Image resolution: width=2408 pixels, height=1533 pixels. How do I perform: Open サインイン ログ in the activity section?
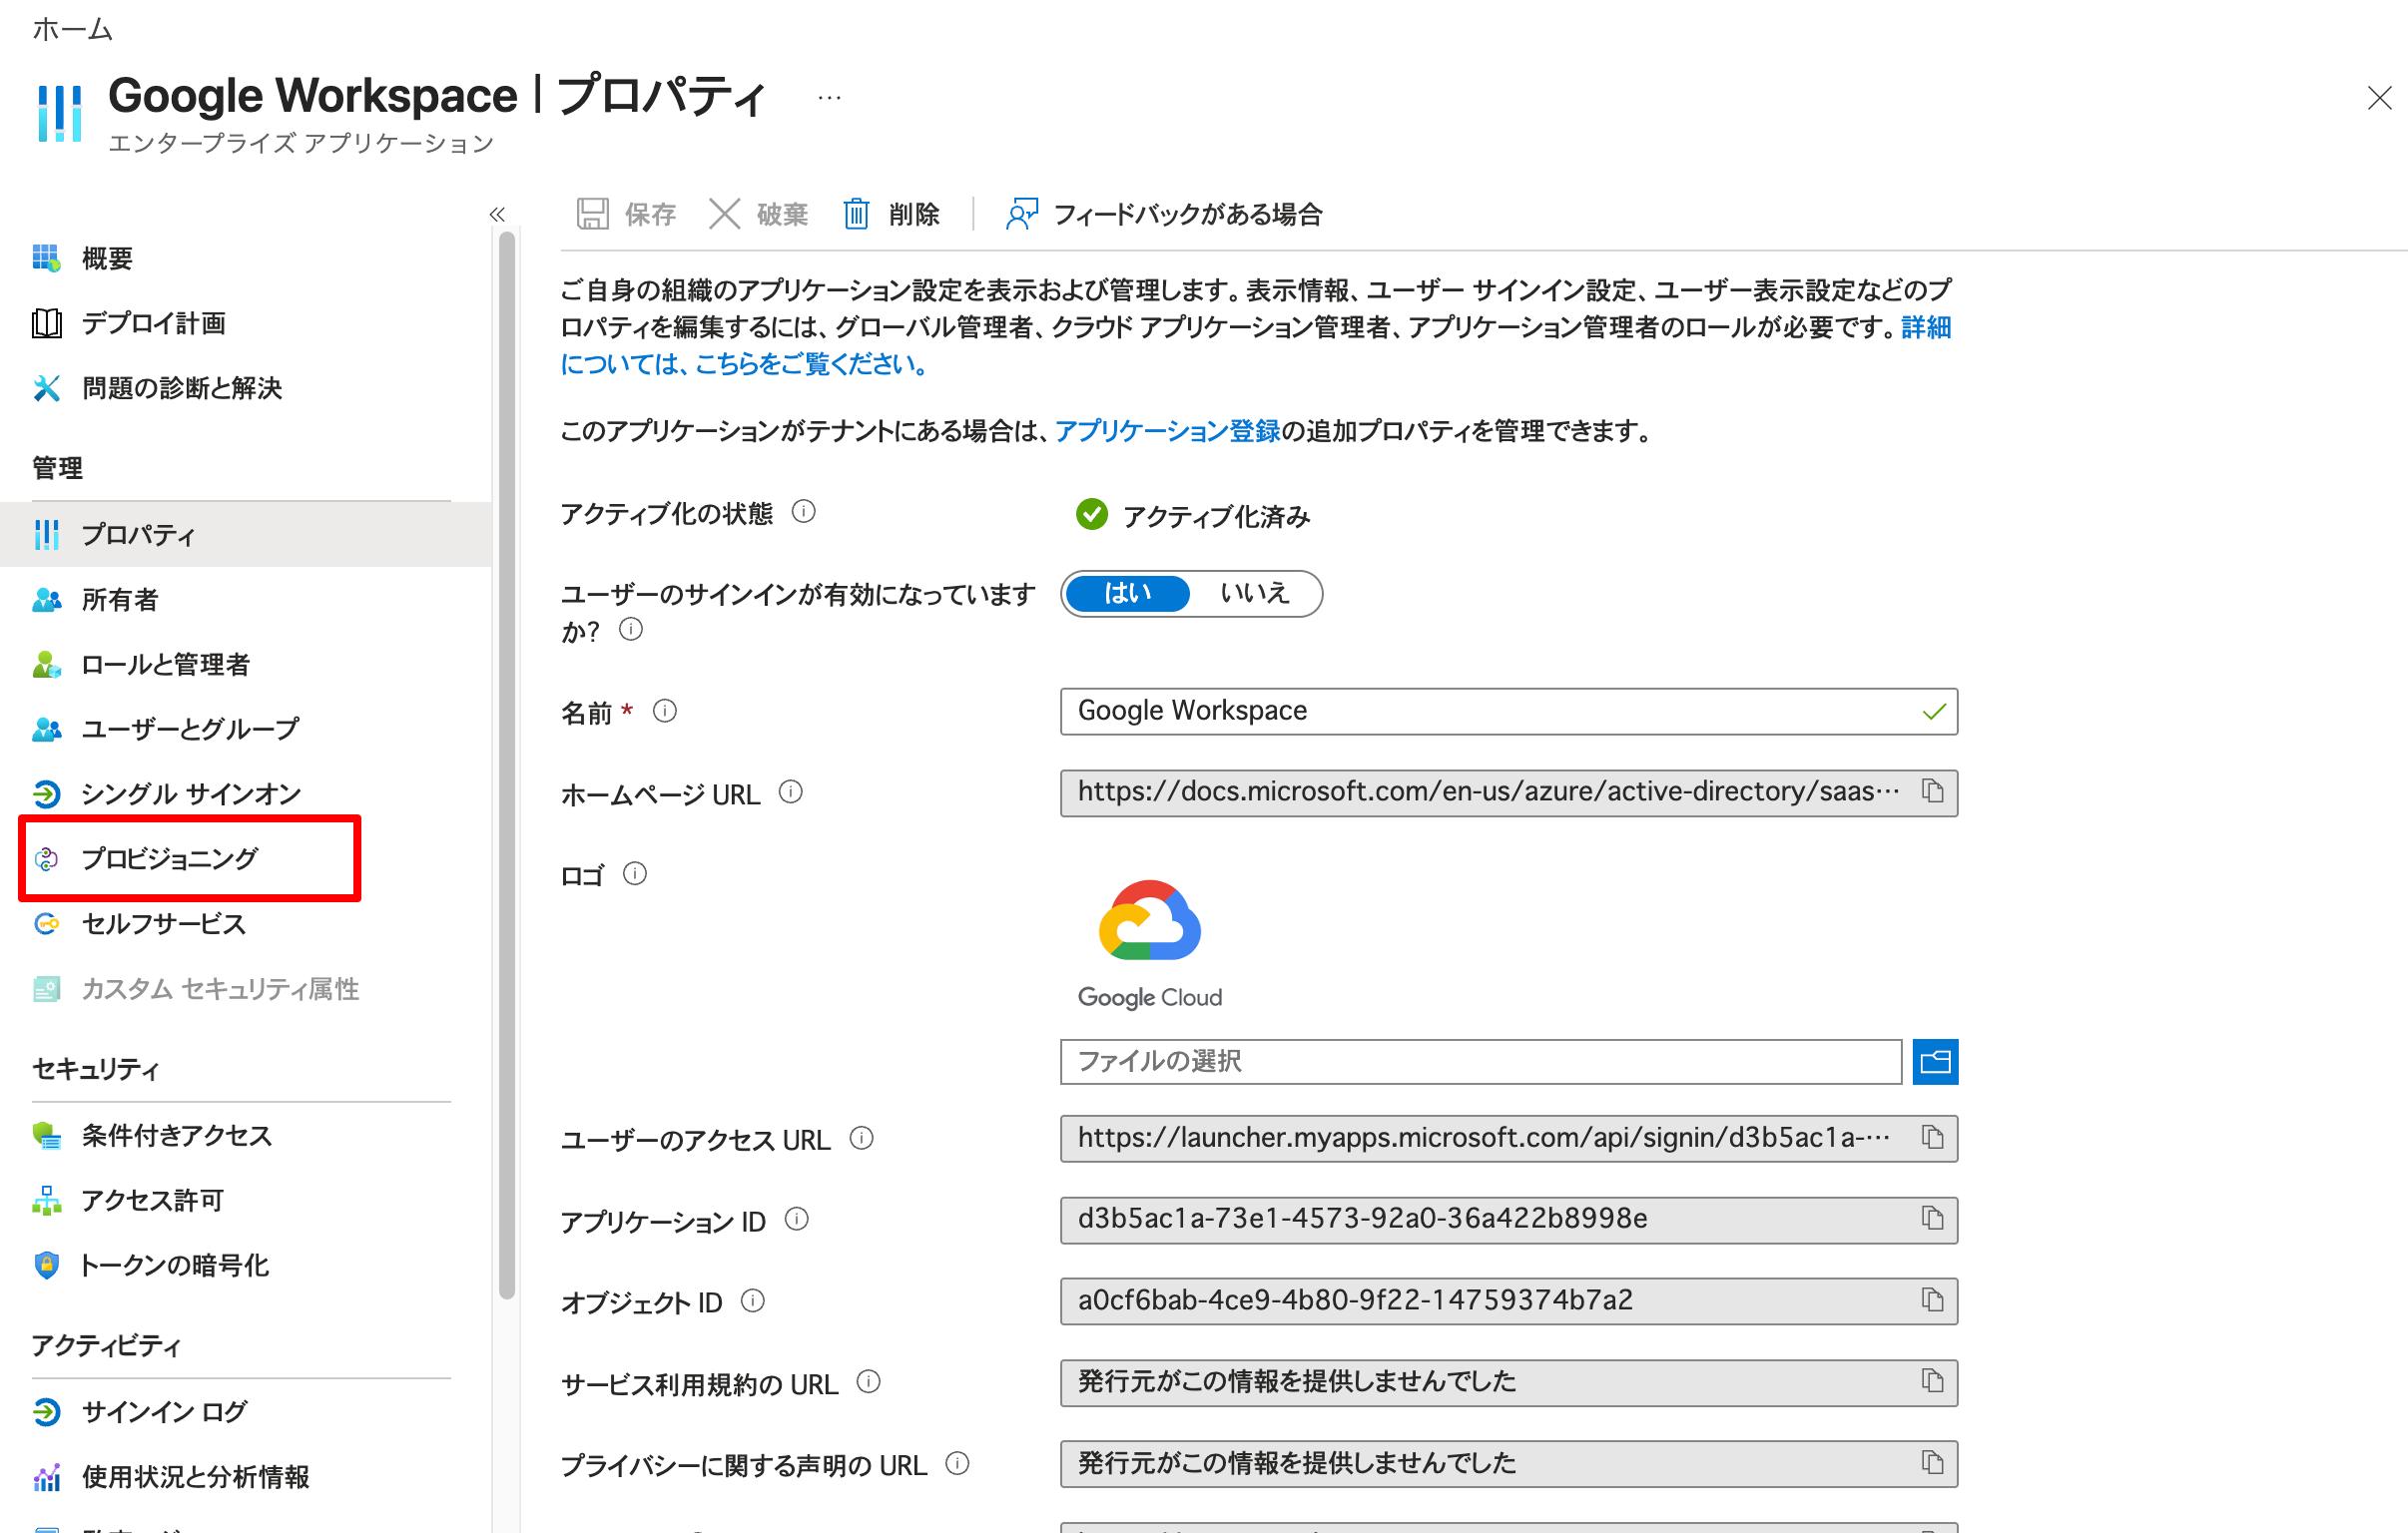(161, 1411)
